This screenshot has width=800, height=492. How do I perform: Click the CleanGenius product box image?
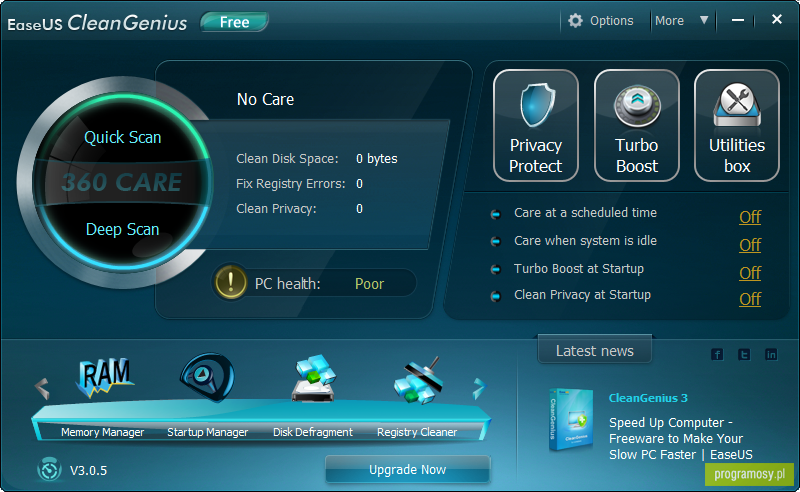click(x=571, y=420)
